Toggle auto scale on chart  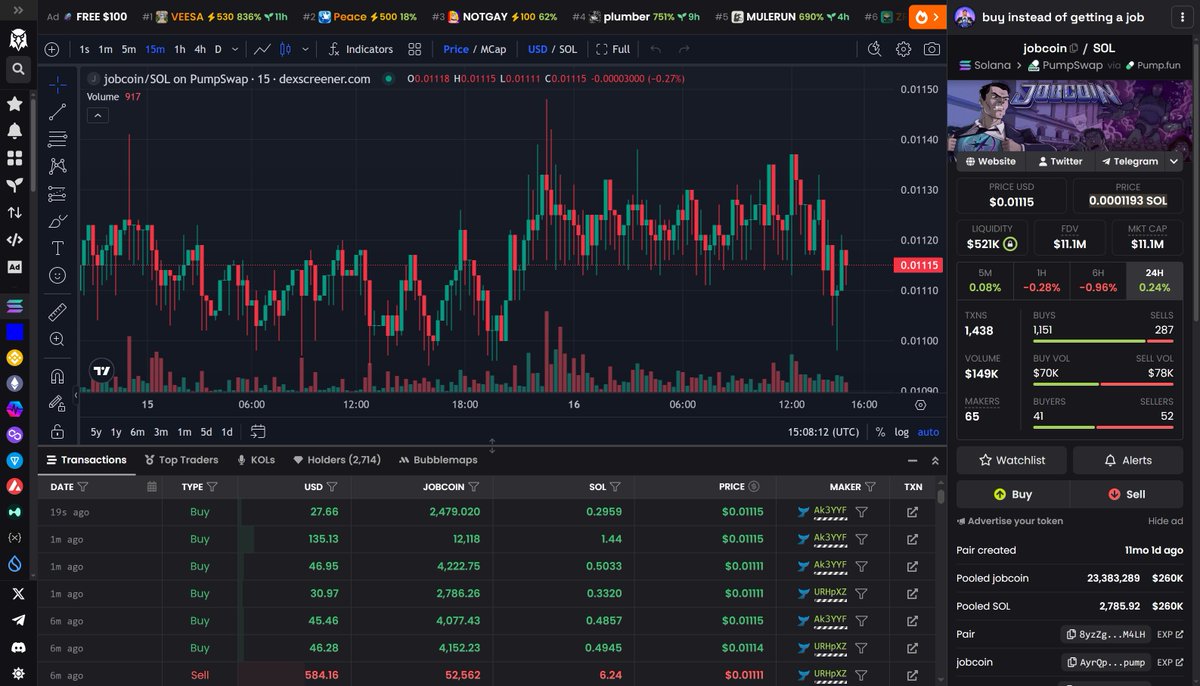click(x=928, y=432)
